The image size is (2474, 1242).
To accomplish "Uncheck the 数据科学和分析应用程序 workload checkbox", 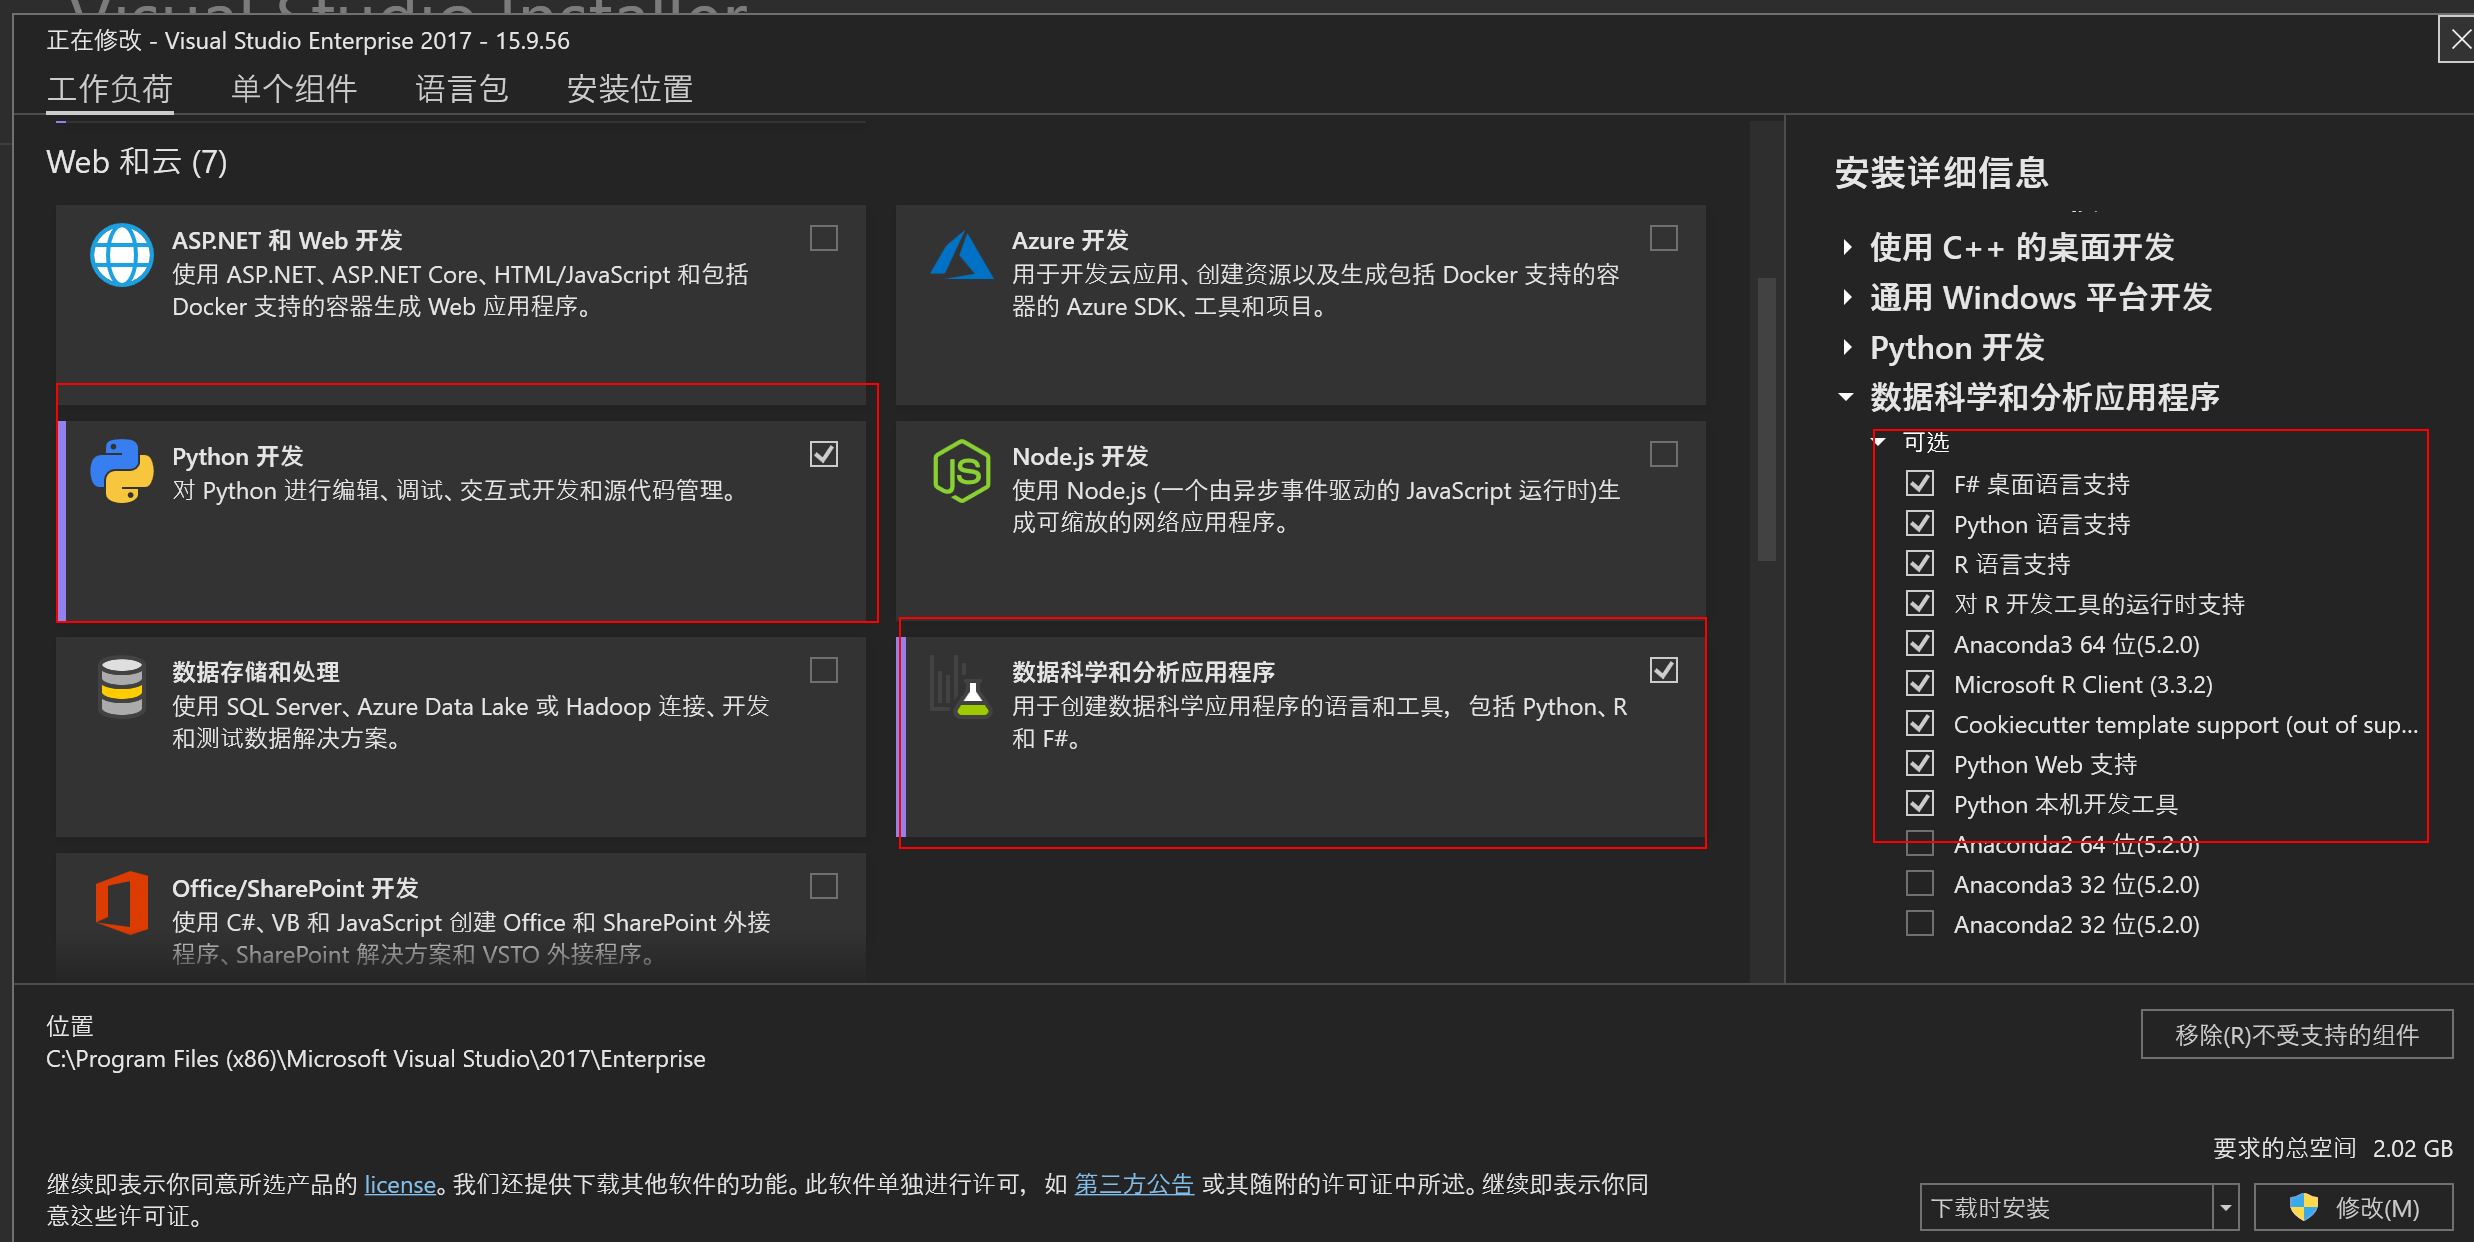I will point(1664,670).
